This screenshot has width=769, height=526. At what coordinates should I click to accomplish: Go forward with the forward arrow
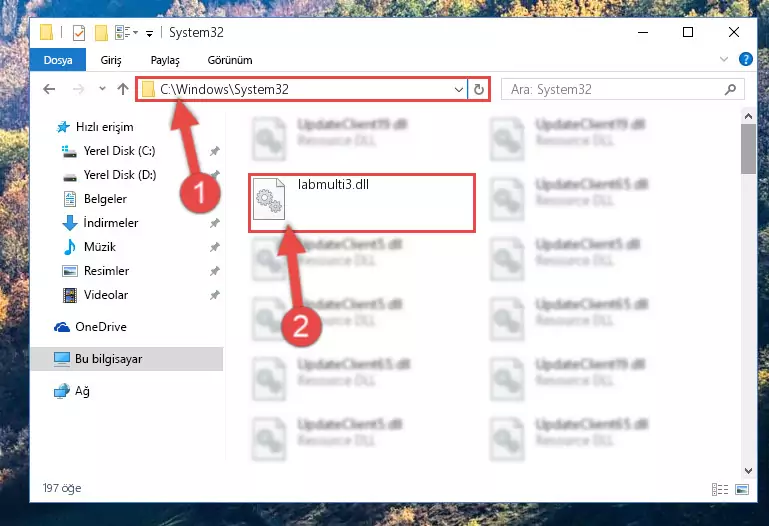coord(78,89)
